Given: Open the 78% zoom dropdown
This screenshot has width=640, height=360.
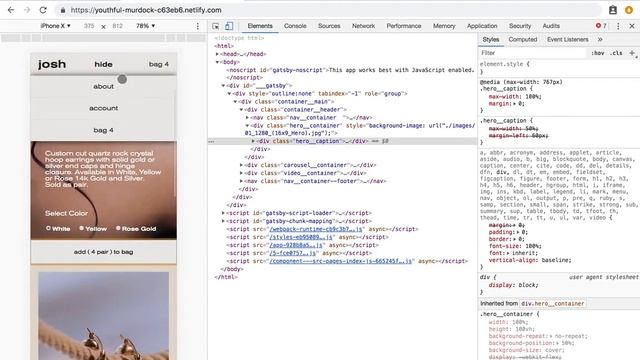Looking at the screenshot, I should point(146,26).
